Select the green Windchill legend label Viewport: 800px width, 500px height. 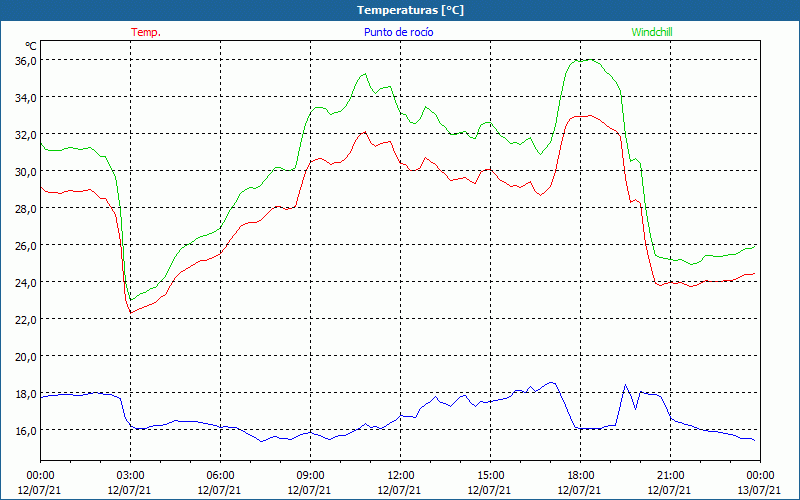point(652,32)
